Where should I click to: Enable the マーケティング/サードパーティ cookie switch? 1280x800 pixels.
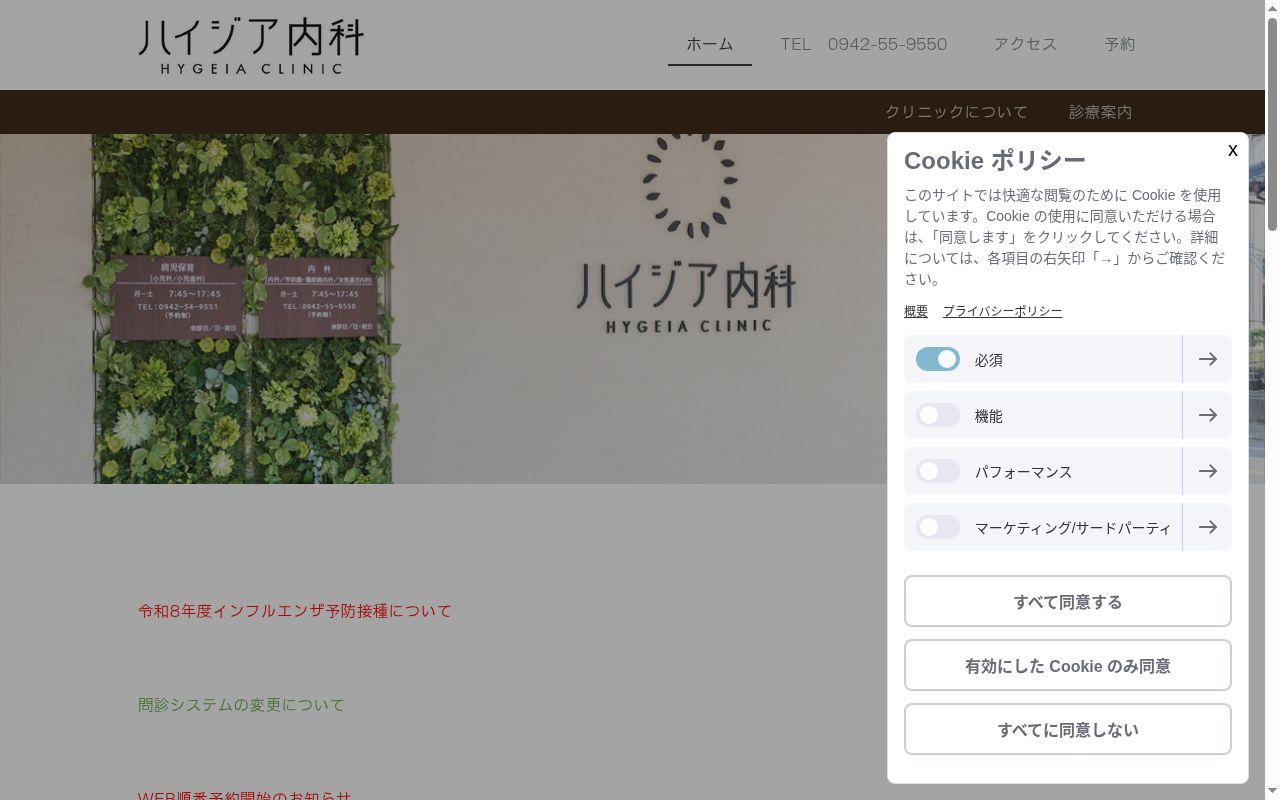pyautogui.click(x=938, y=527)
